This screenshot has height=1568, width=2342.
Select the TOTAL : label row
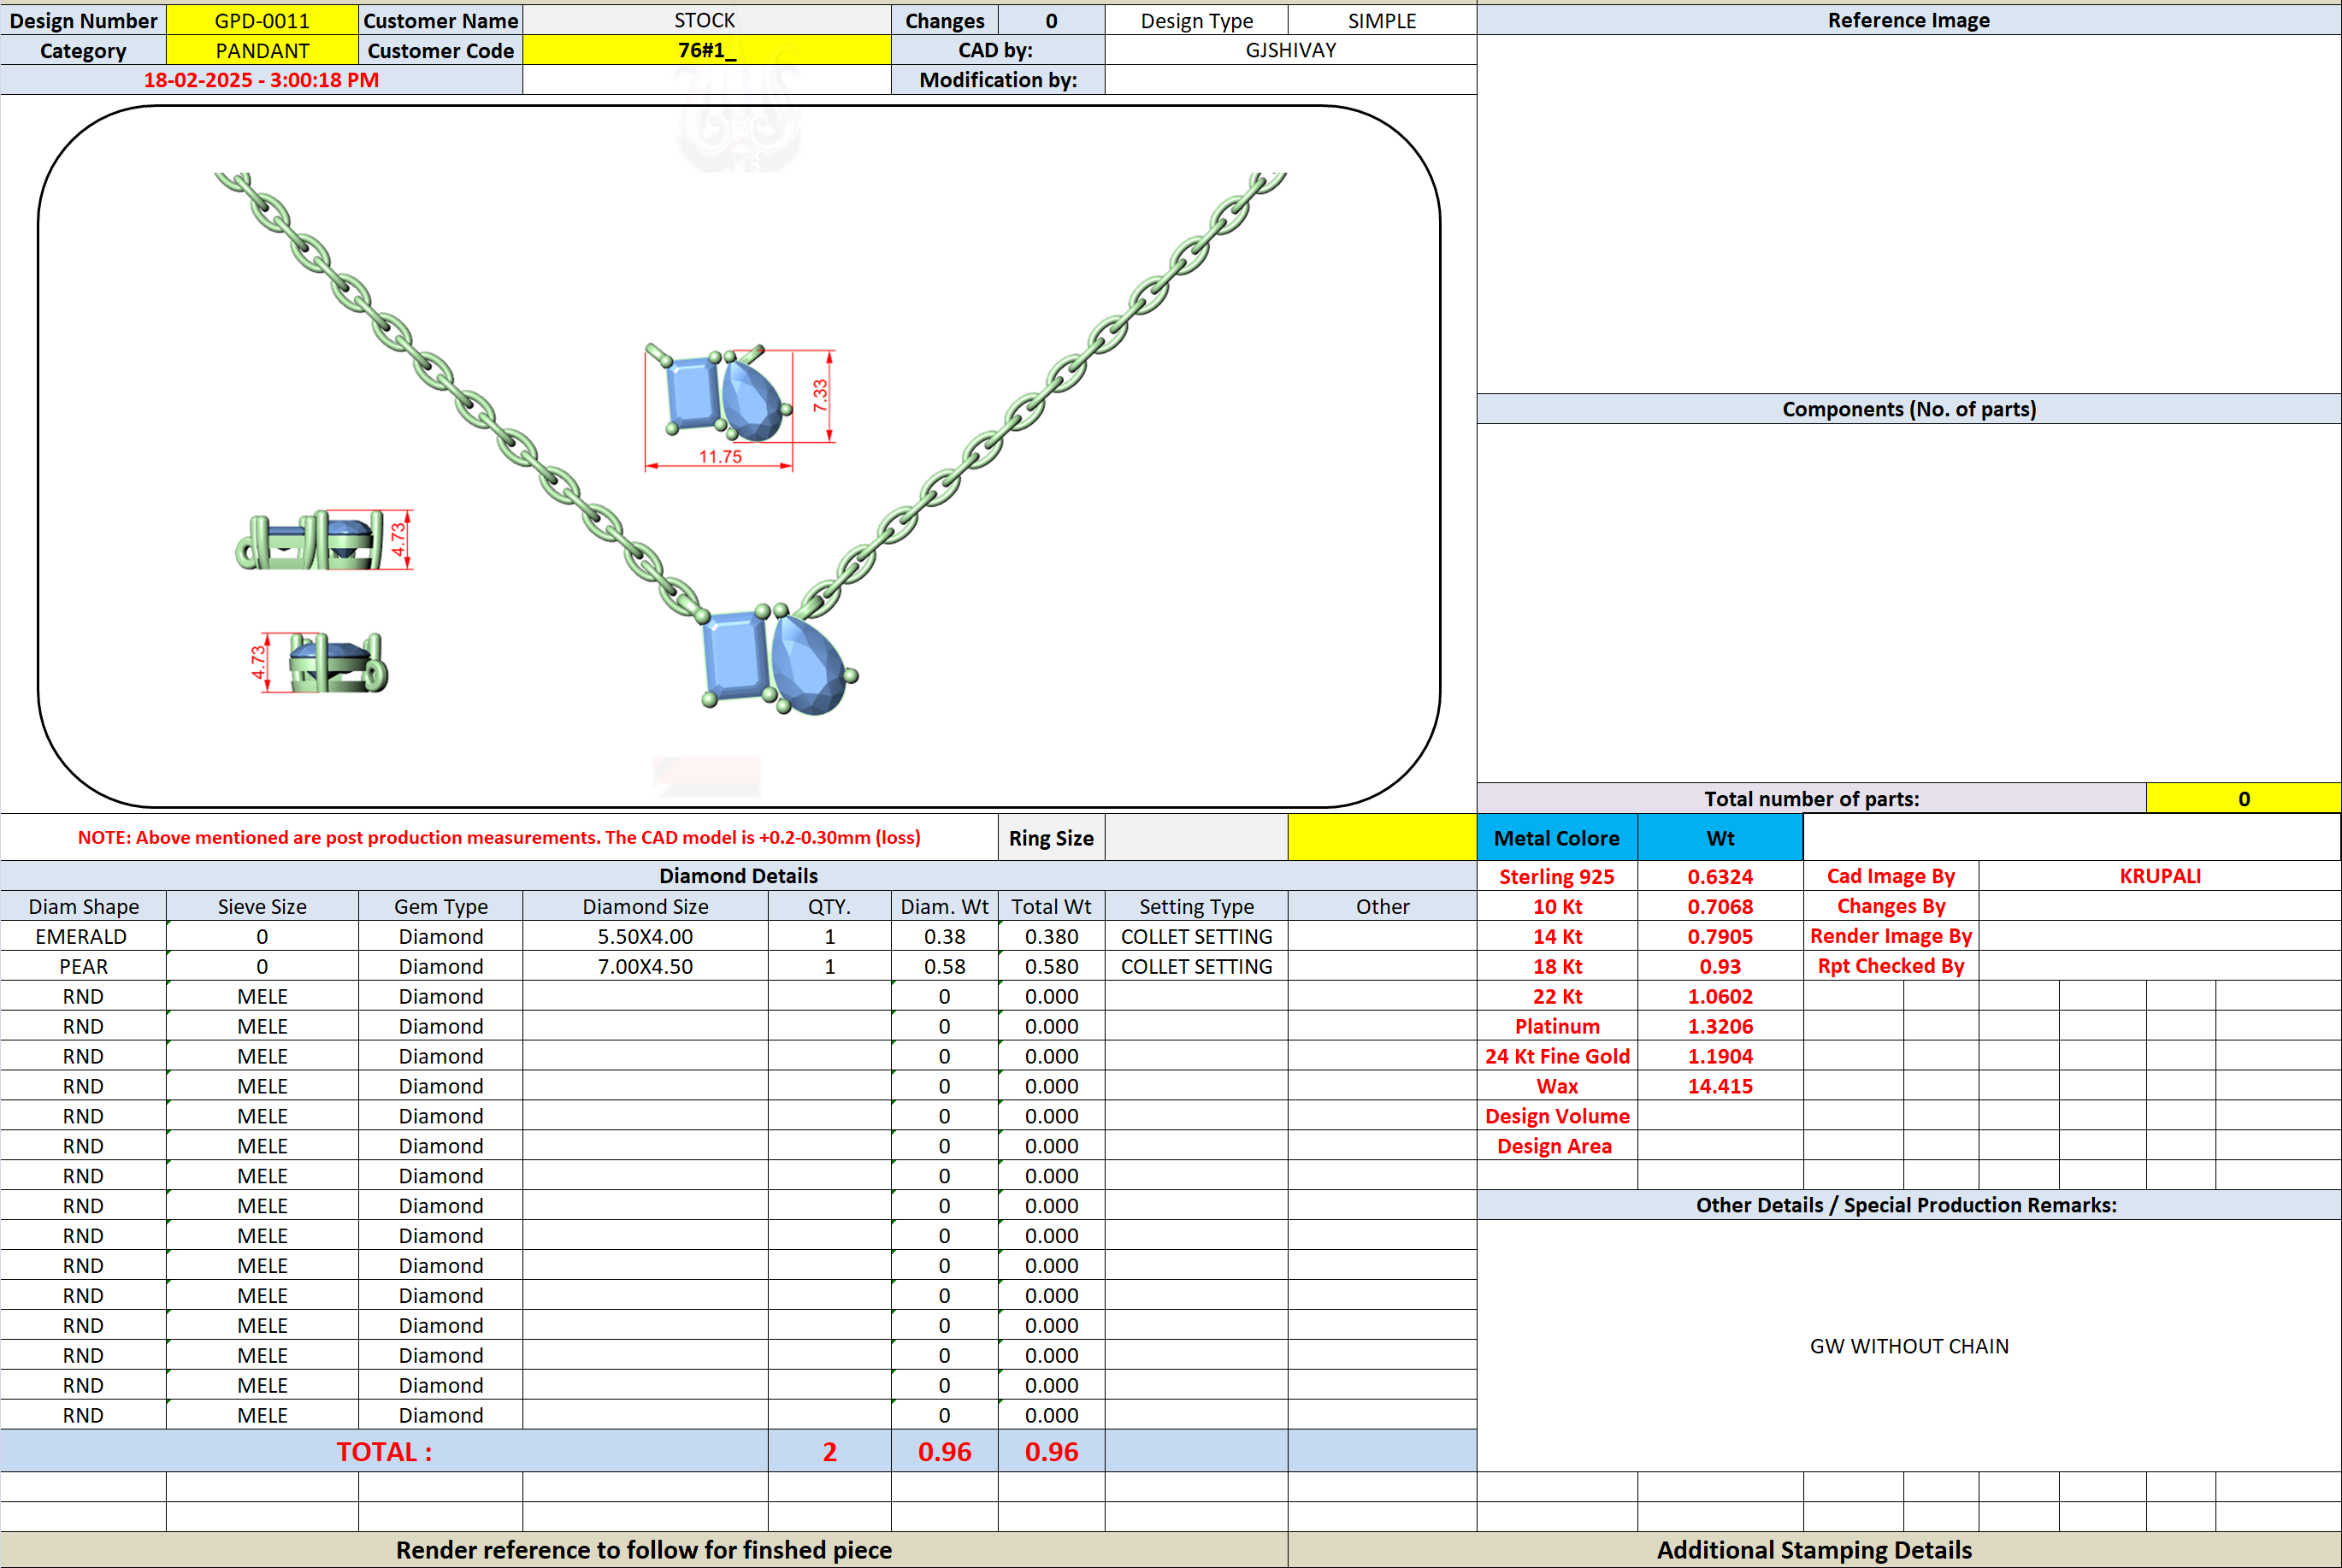[x=384, y=1451]
